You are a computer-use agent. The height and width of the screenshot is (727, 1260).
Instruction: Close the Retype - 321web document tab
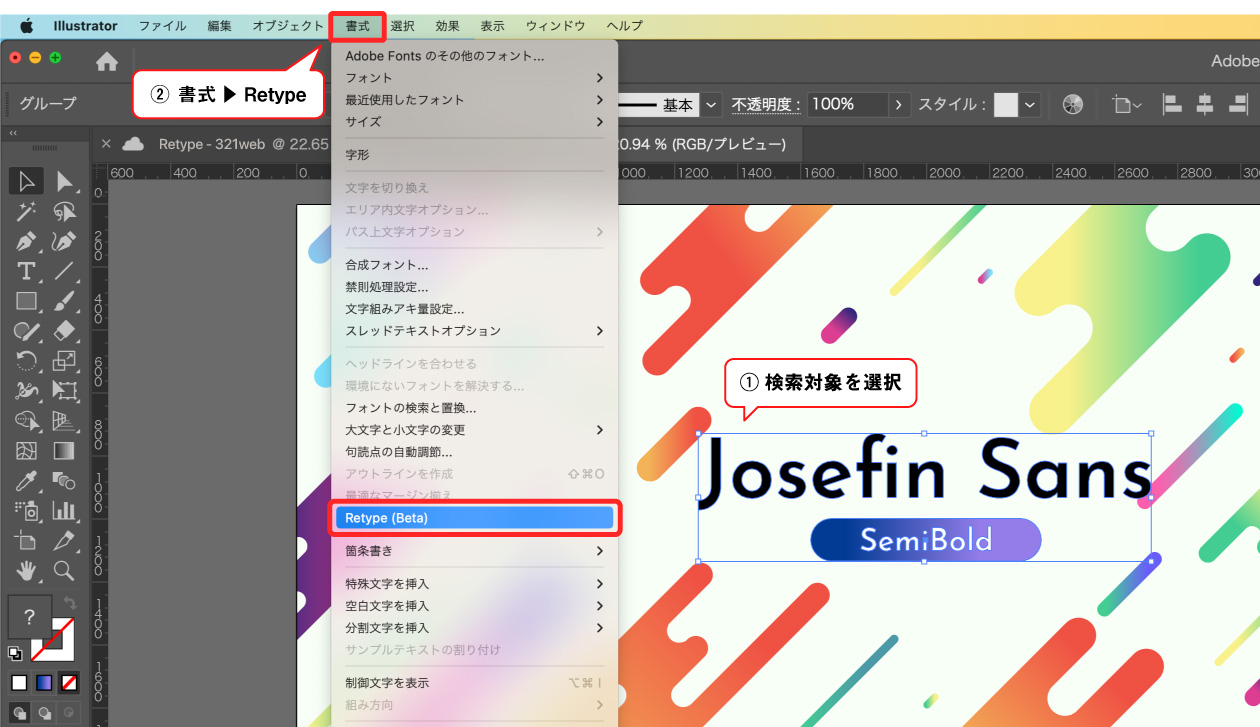(106, 144)
